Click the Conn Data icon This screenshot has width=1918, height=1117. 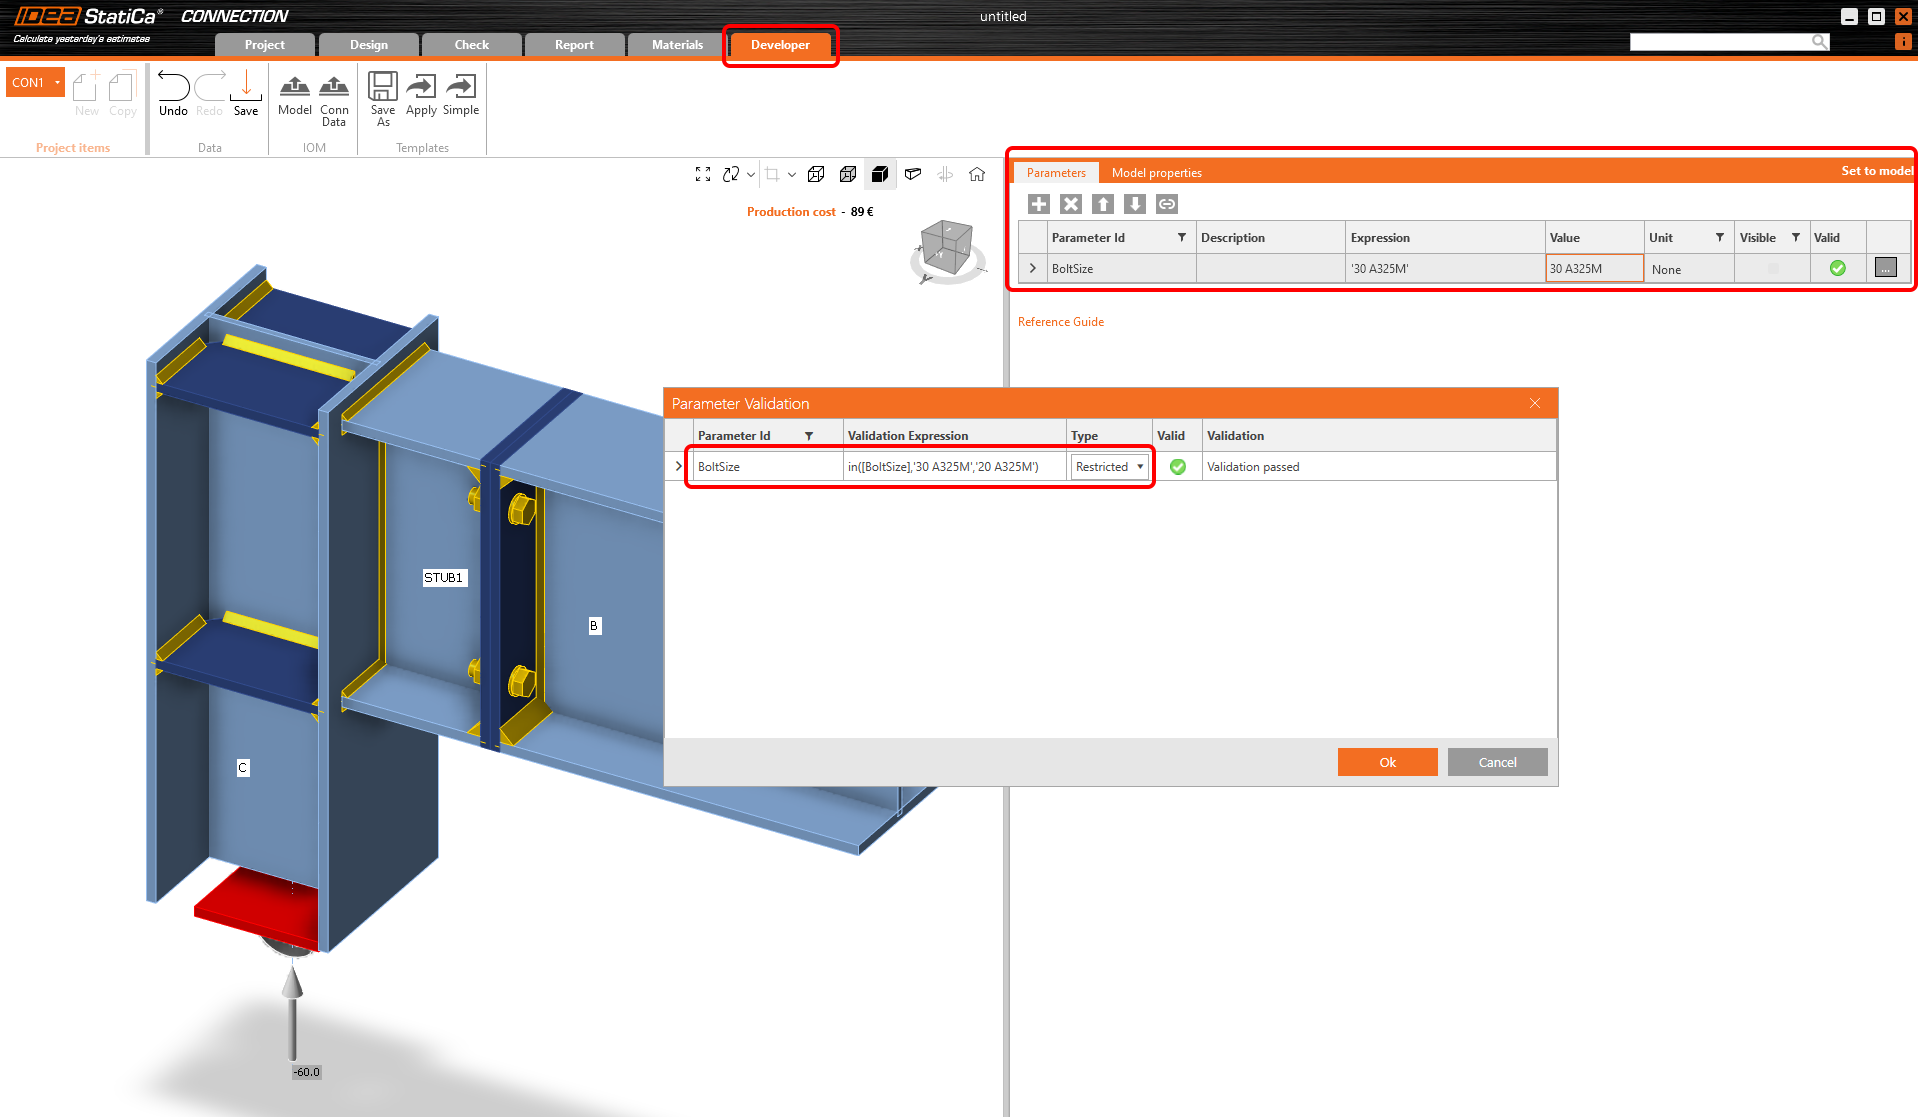(334, 95)
